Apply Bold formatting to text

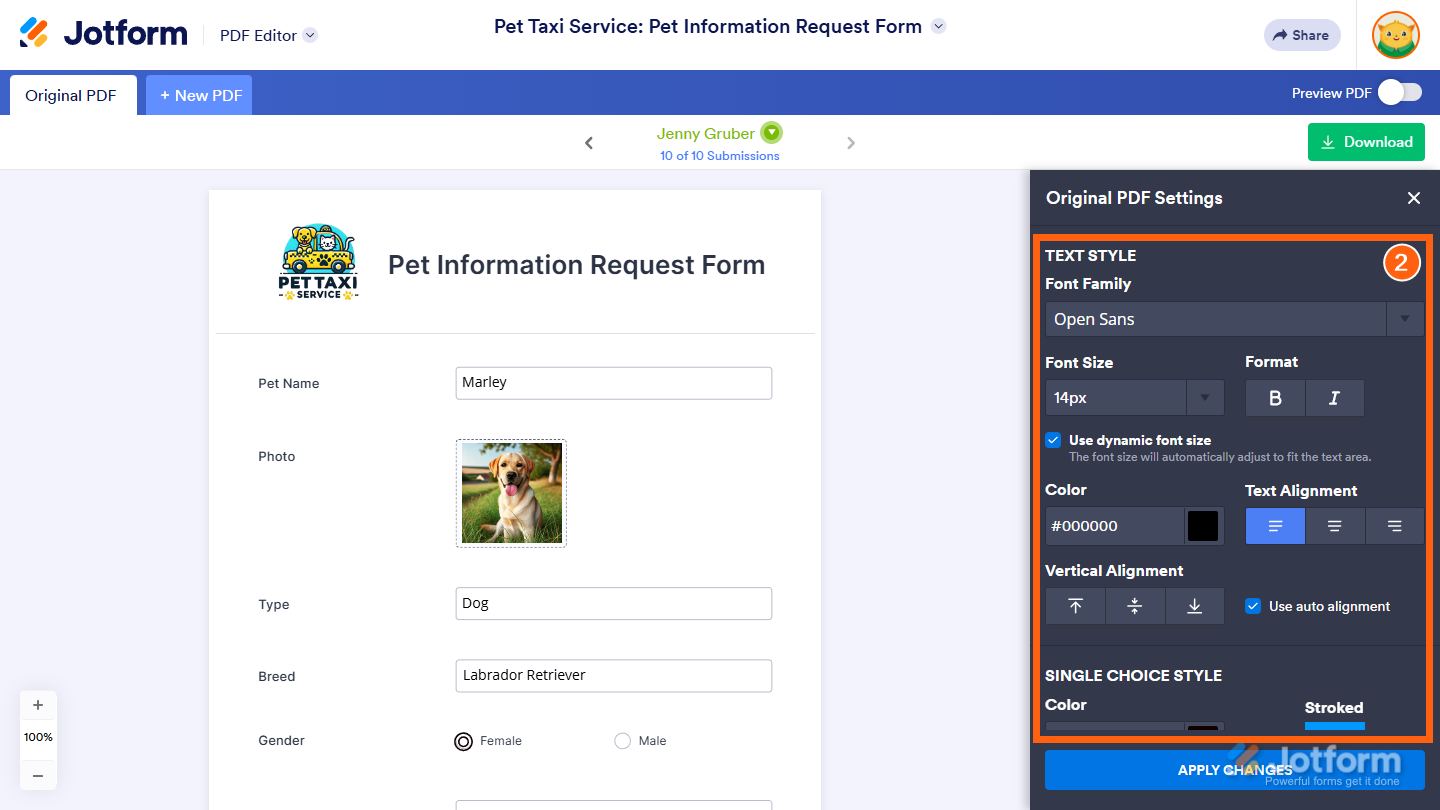1275,397
